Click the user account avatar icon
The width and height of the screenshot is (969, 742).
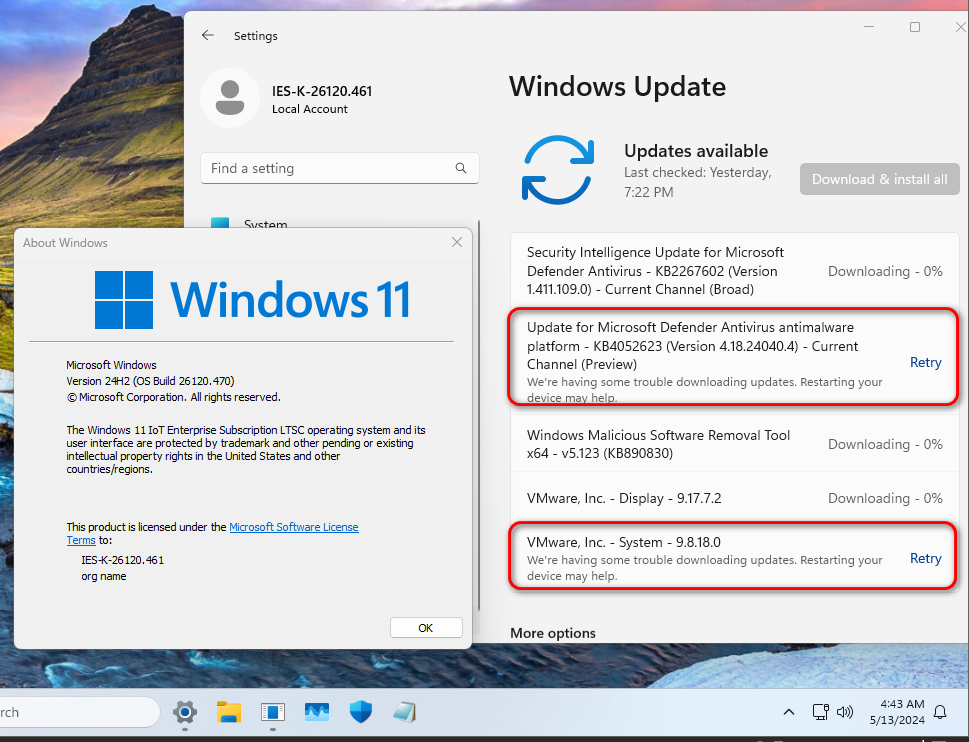pos(230,98)
